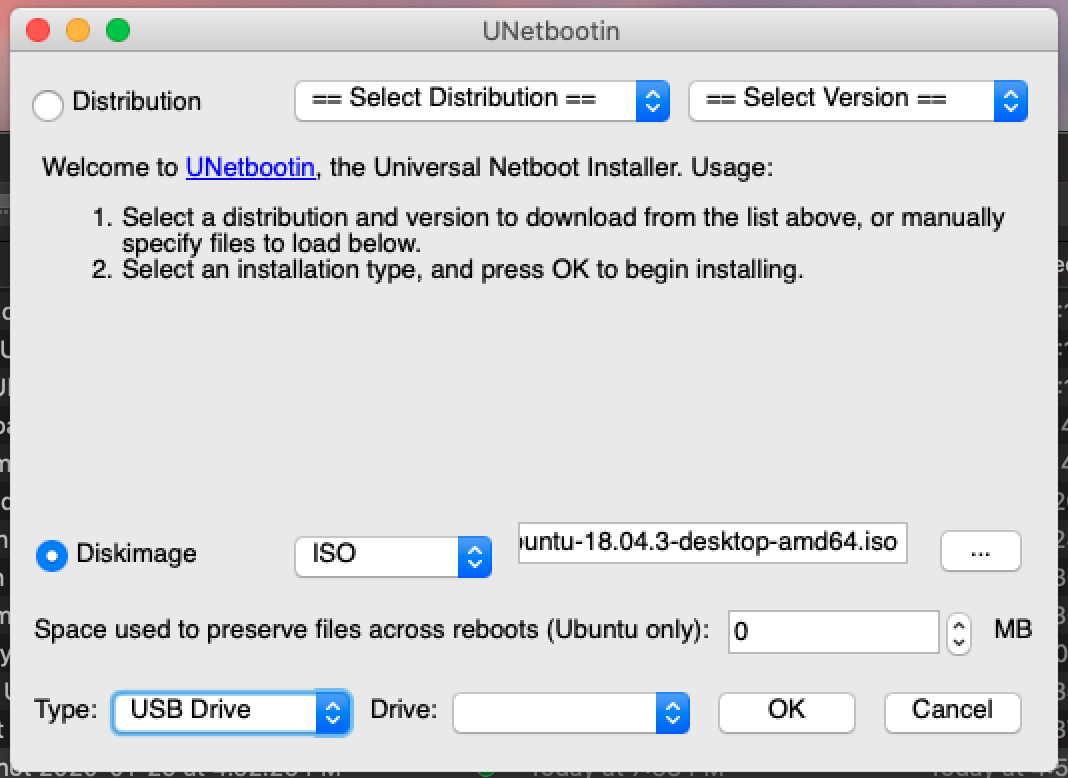The width and height of the screenshot is (1068, 778).
Task: Zoom UNetbootin with the green button
Action: tap(118, 31)
